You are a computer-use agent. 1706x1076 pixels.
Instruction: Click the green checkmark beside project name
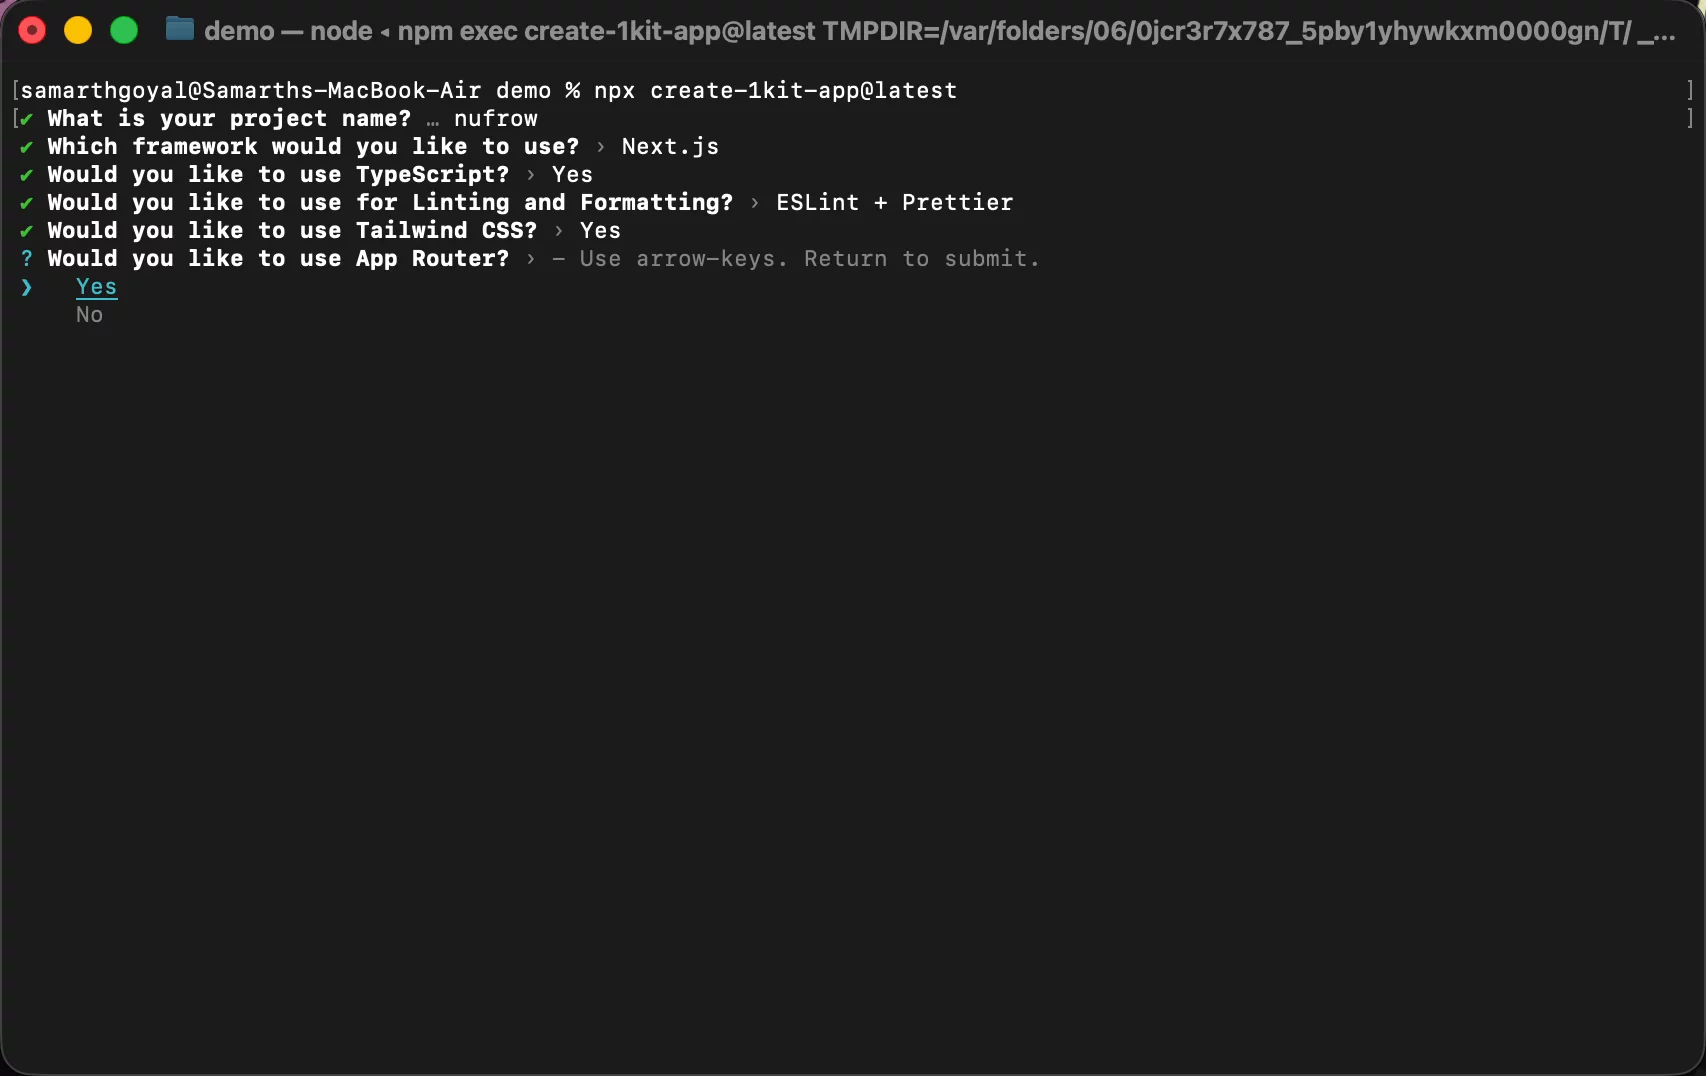coord(27,119)
